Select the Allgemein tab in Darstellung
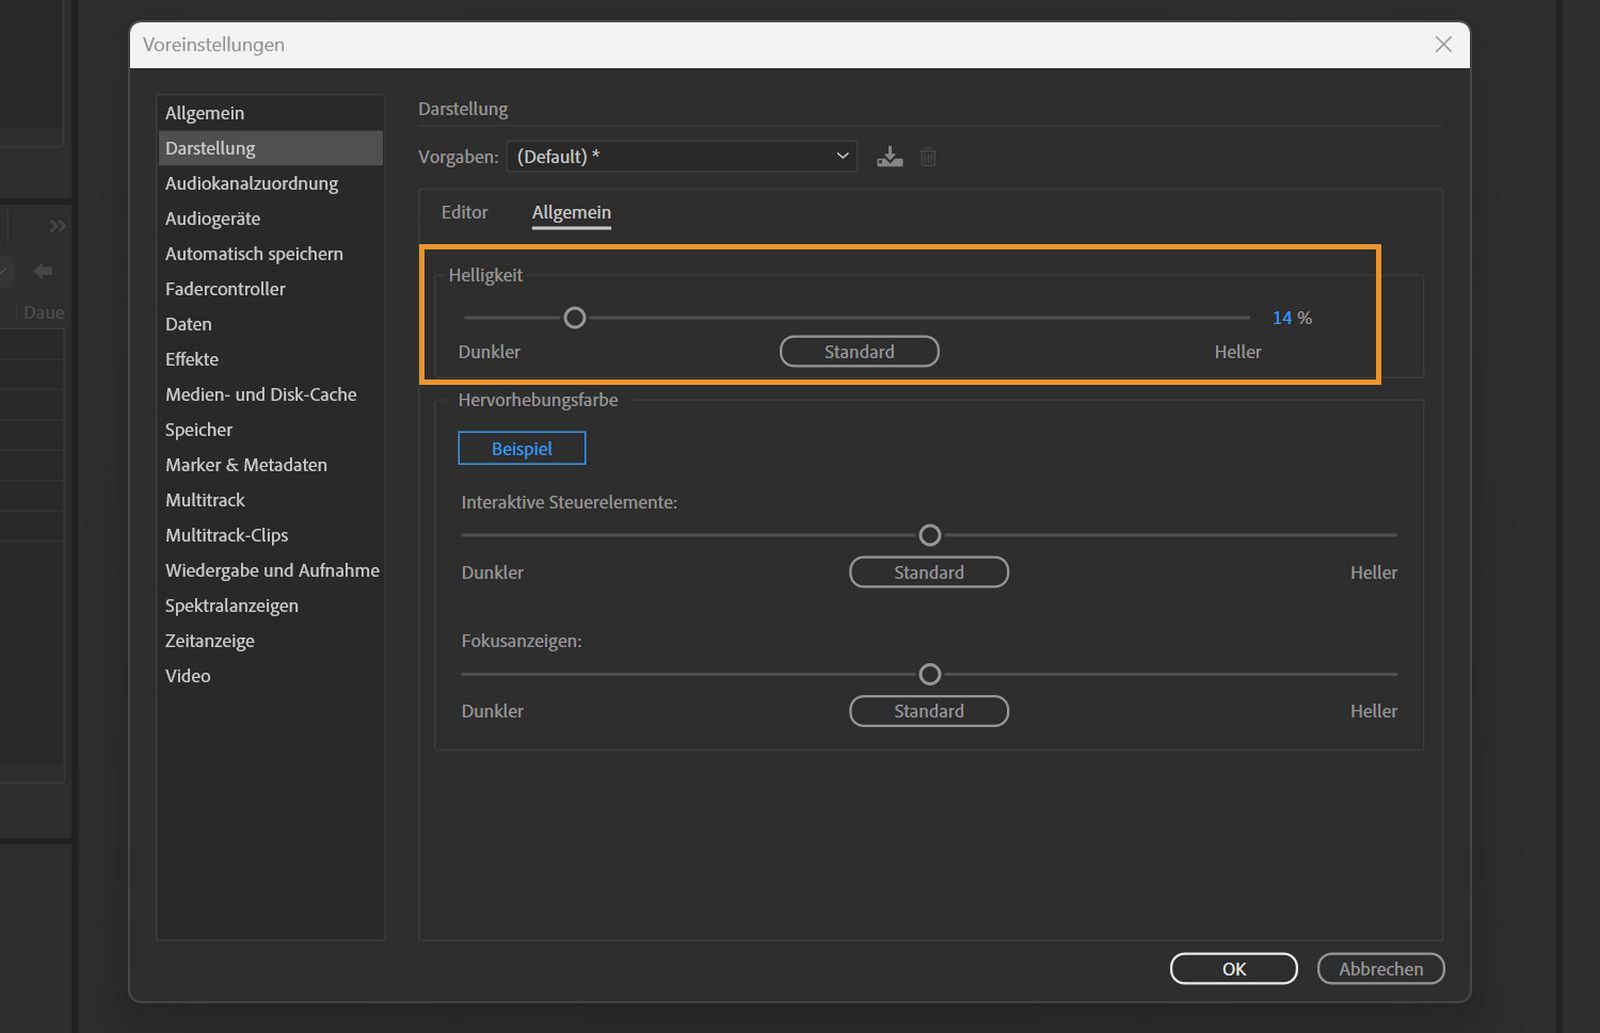 571,212
